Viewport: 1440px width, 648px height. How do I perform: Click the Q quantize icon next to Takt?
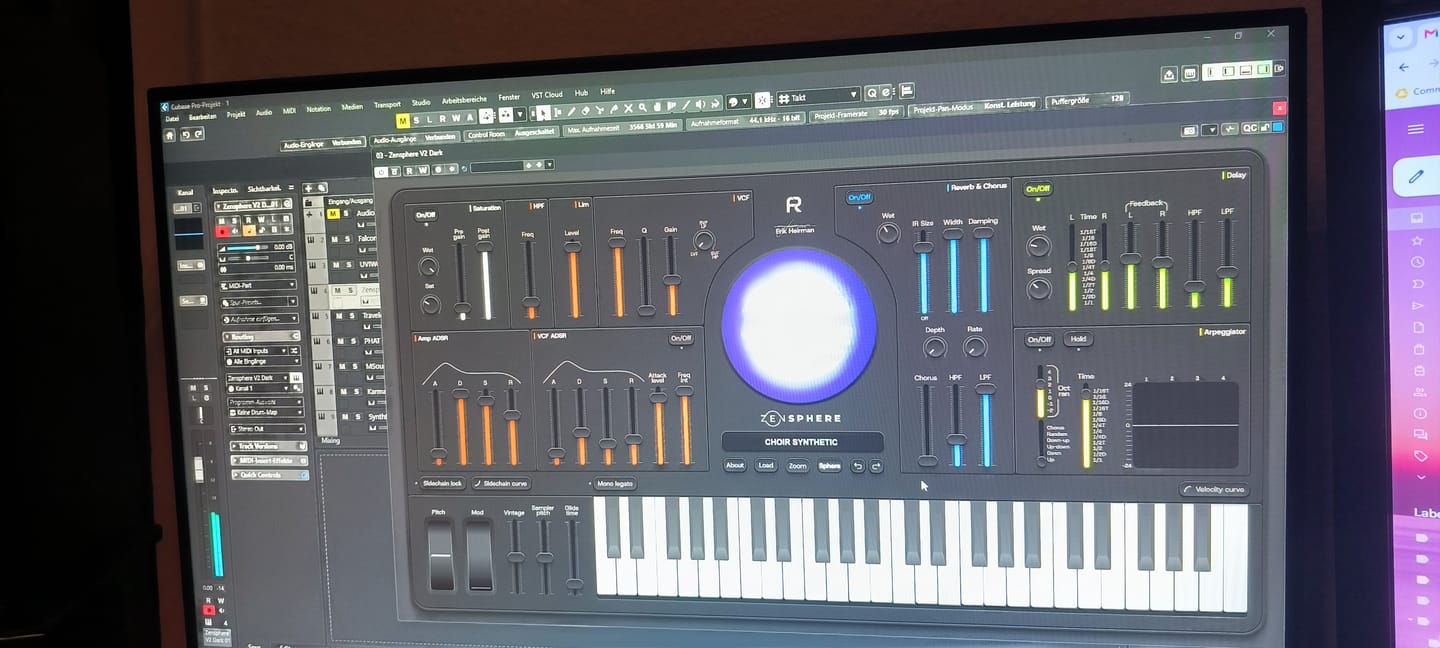[x=871, y=93]
